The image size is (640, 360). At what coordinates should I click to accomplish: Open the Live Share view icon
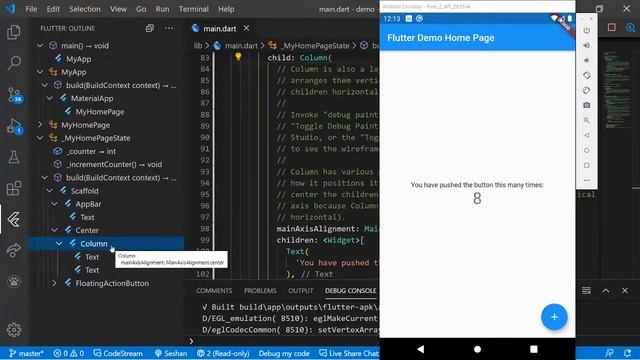pyautogui.click(x=14, y=250)
